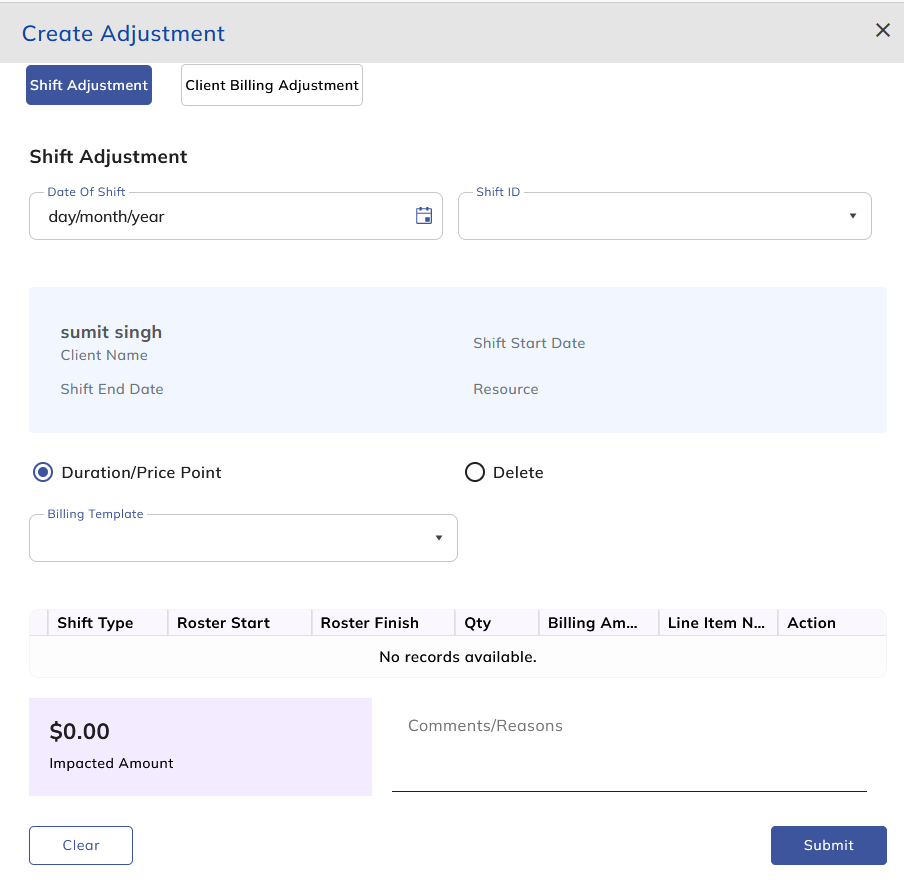
Task: Open the Date Of Shift calendar picker
Action: [x=424, y=216]
